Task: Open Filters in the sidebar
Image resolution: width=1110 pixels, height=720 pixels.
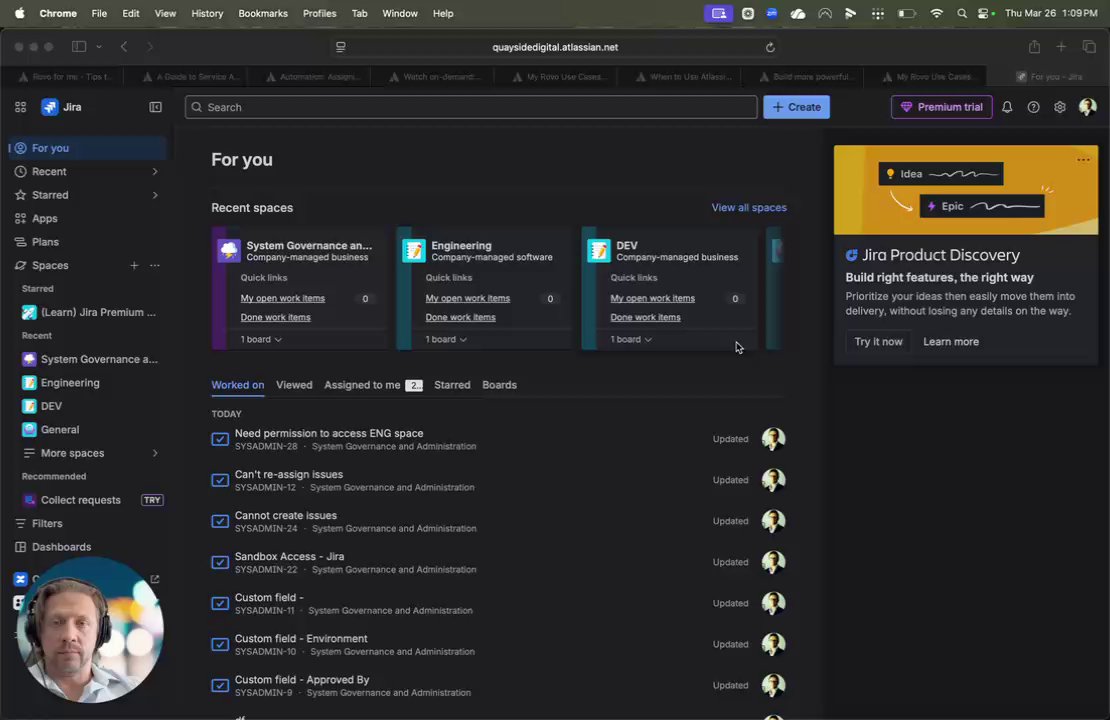Action: pyautogui.click(x=87, y=523)
